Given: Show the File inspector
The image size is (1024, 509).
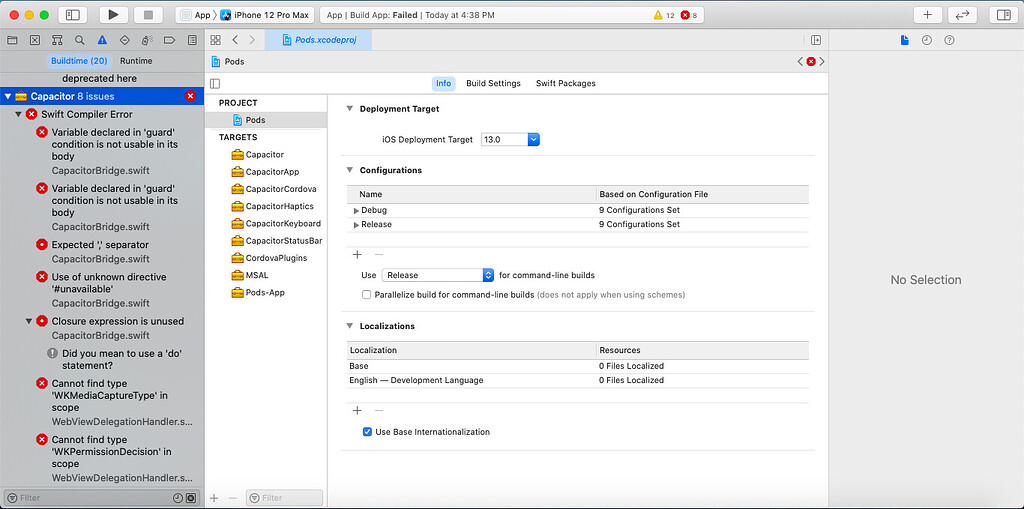Looking at the screenshot, I should 904,40.
